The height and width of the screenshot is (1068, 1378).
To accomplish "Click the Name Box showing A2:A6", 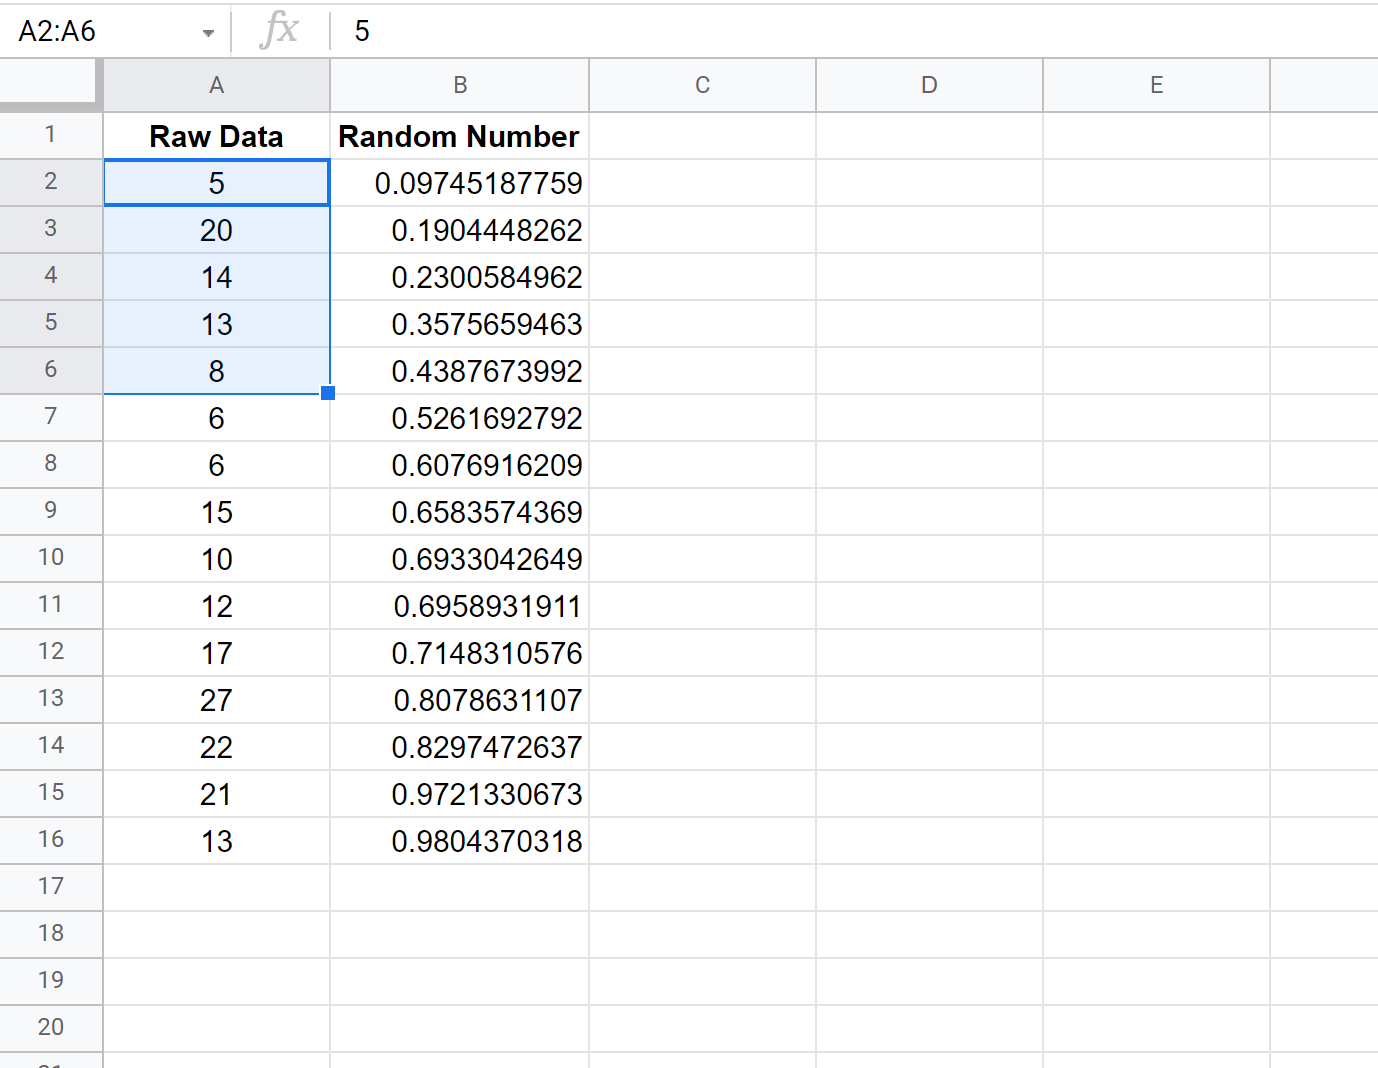I will pos(100,32).
